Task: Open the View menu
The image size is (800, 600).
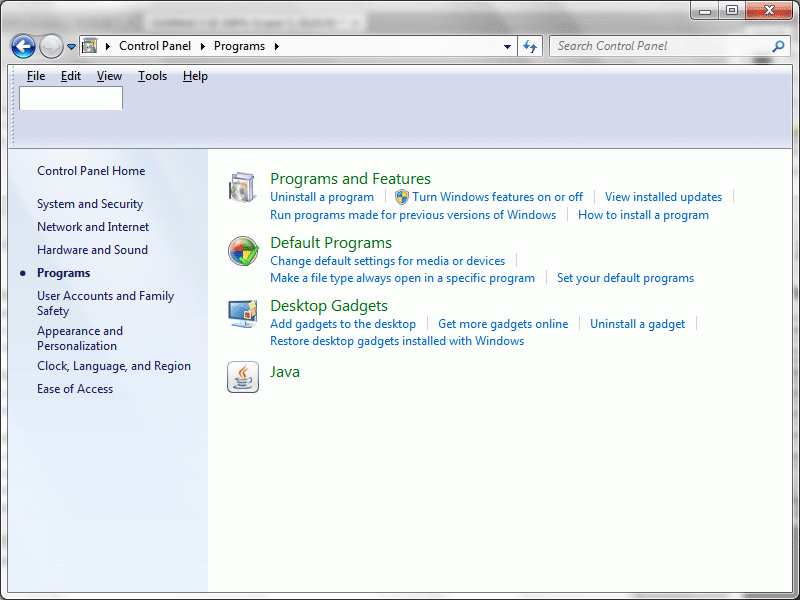Action: [109, 76]
